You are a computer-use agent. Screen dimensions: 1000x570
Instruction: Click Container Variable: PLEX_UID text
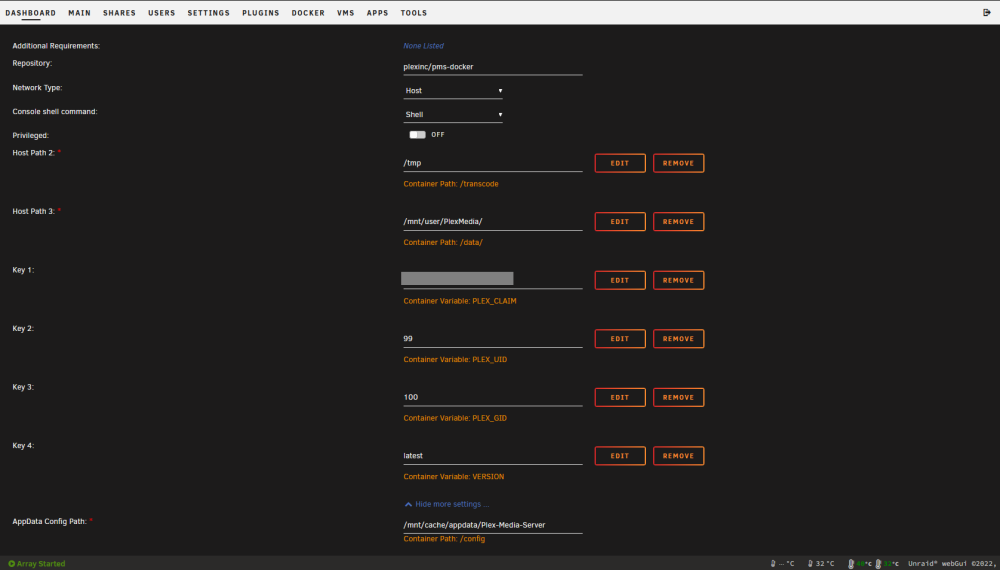pos(455,360)
